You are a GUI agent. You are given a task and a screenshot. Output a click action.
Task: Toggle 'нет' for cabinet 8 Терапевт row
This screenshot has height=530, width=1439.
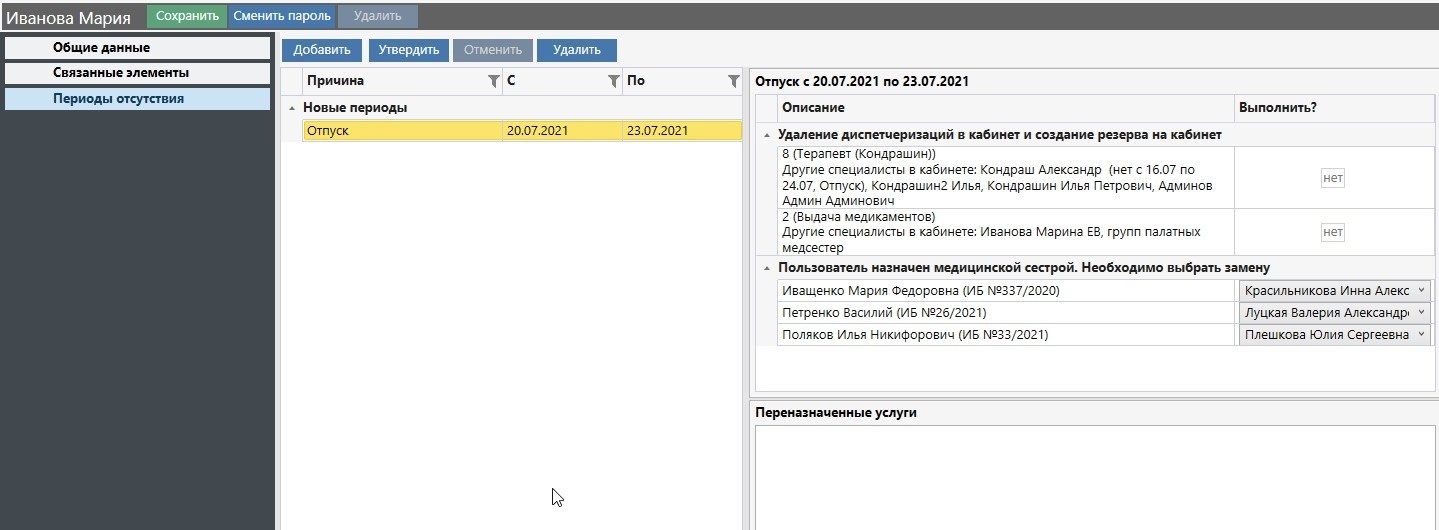click(x=1332, y=178)
